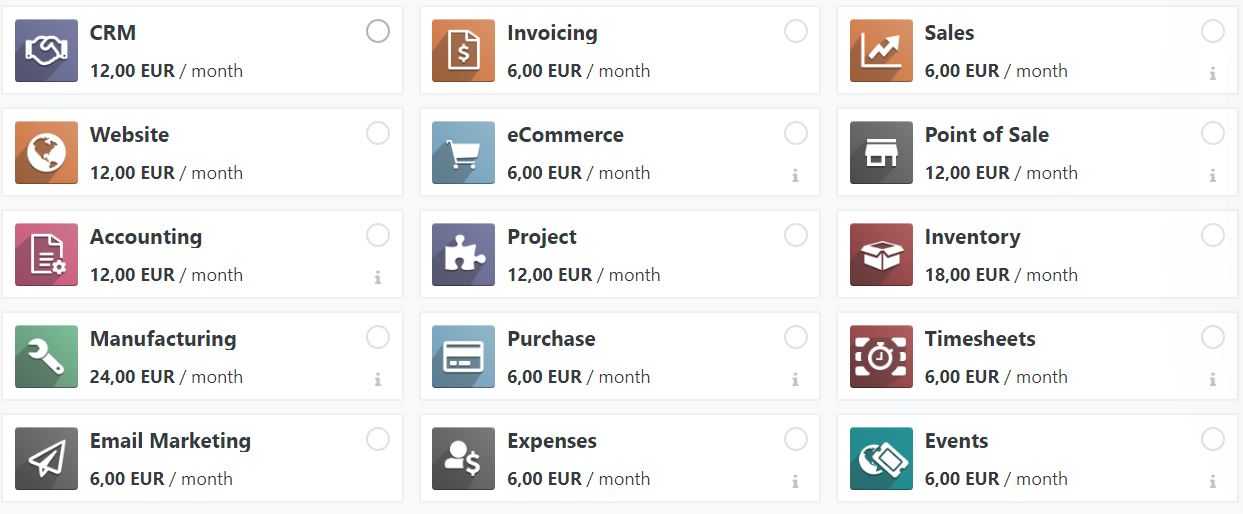
Task: Select the CRM app radio button
Action: click(x=378, y=31)
